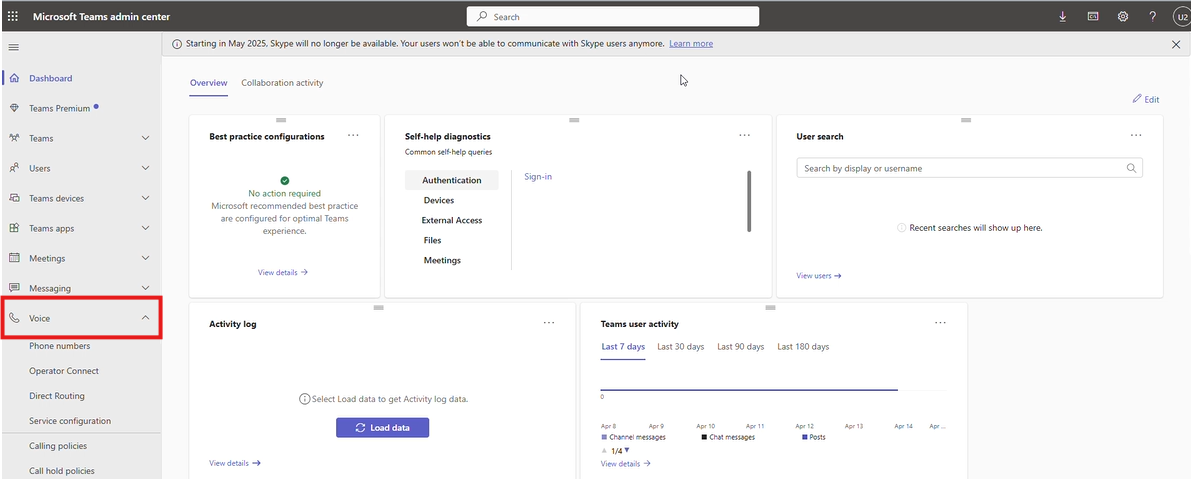1191x479 pixels.
Task: Click the Teams Premium diamond icon
Action: [x=14, y=109]
